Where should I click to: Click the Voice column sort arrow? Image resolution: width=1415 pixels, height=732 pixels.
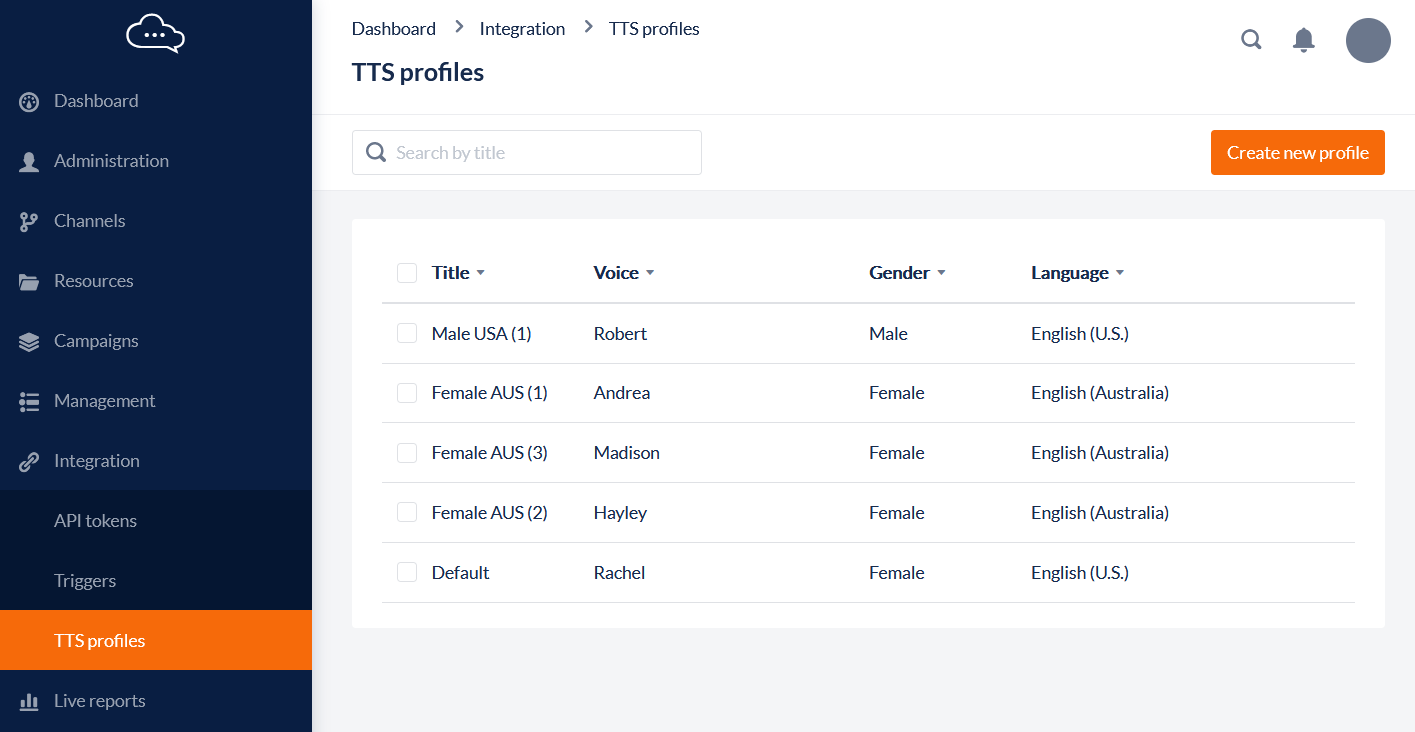click(650, 273)
